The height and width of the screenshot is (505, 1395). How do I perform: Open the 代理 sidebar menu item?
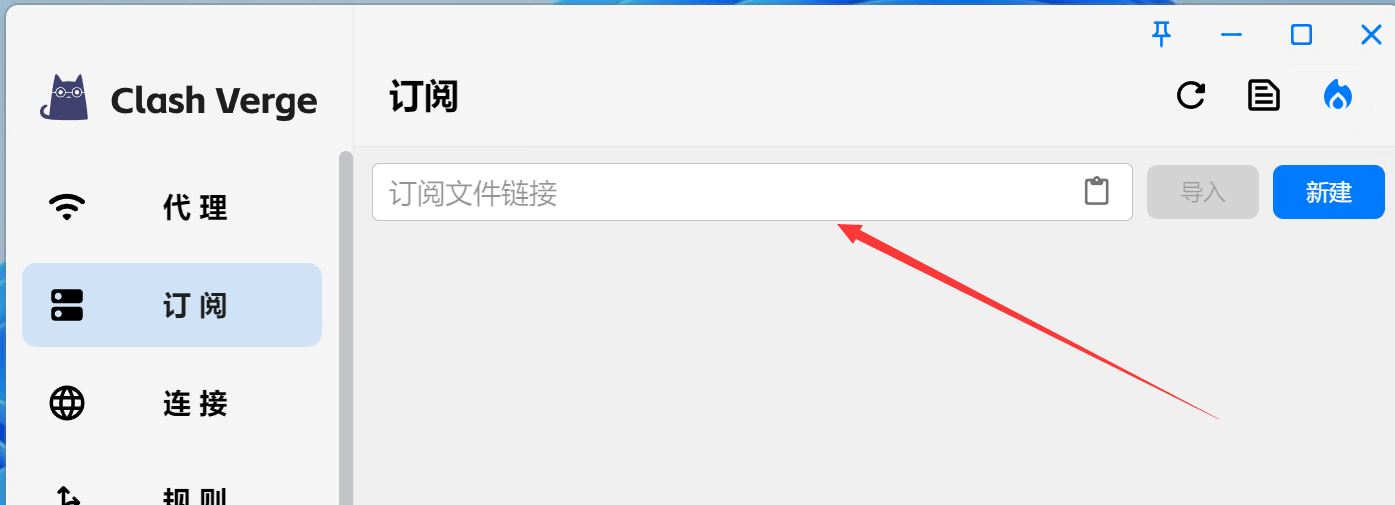172,207
